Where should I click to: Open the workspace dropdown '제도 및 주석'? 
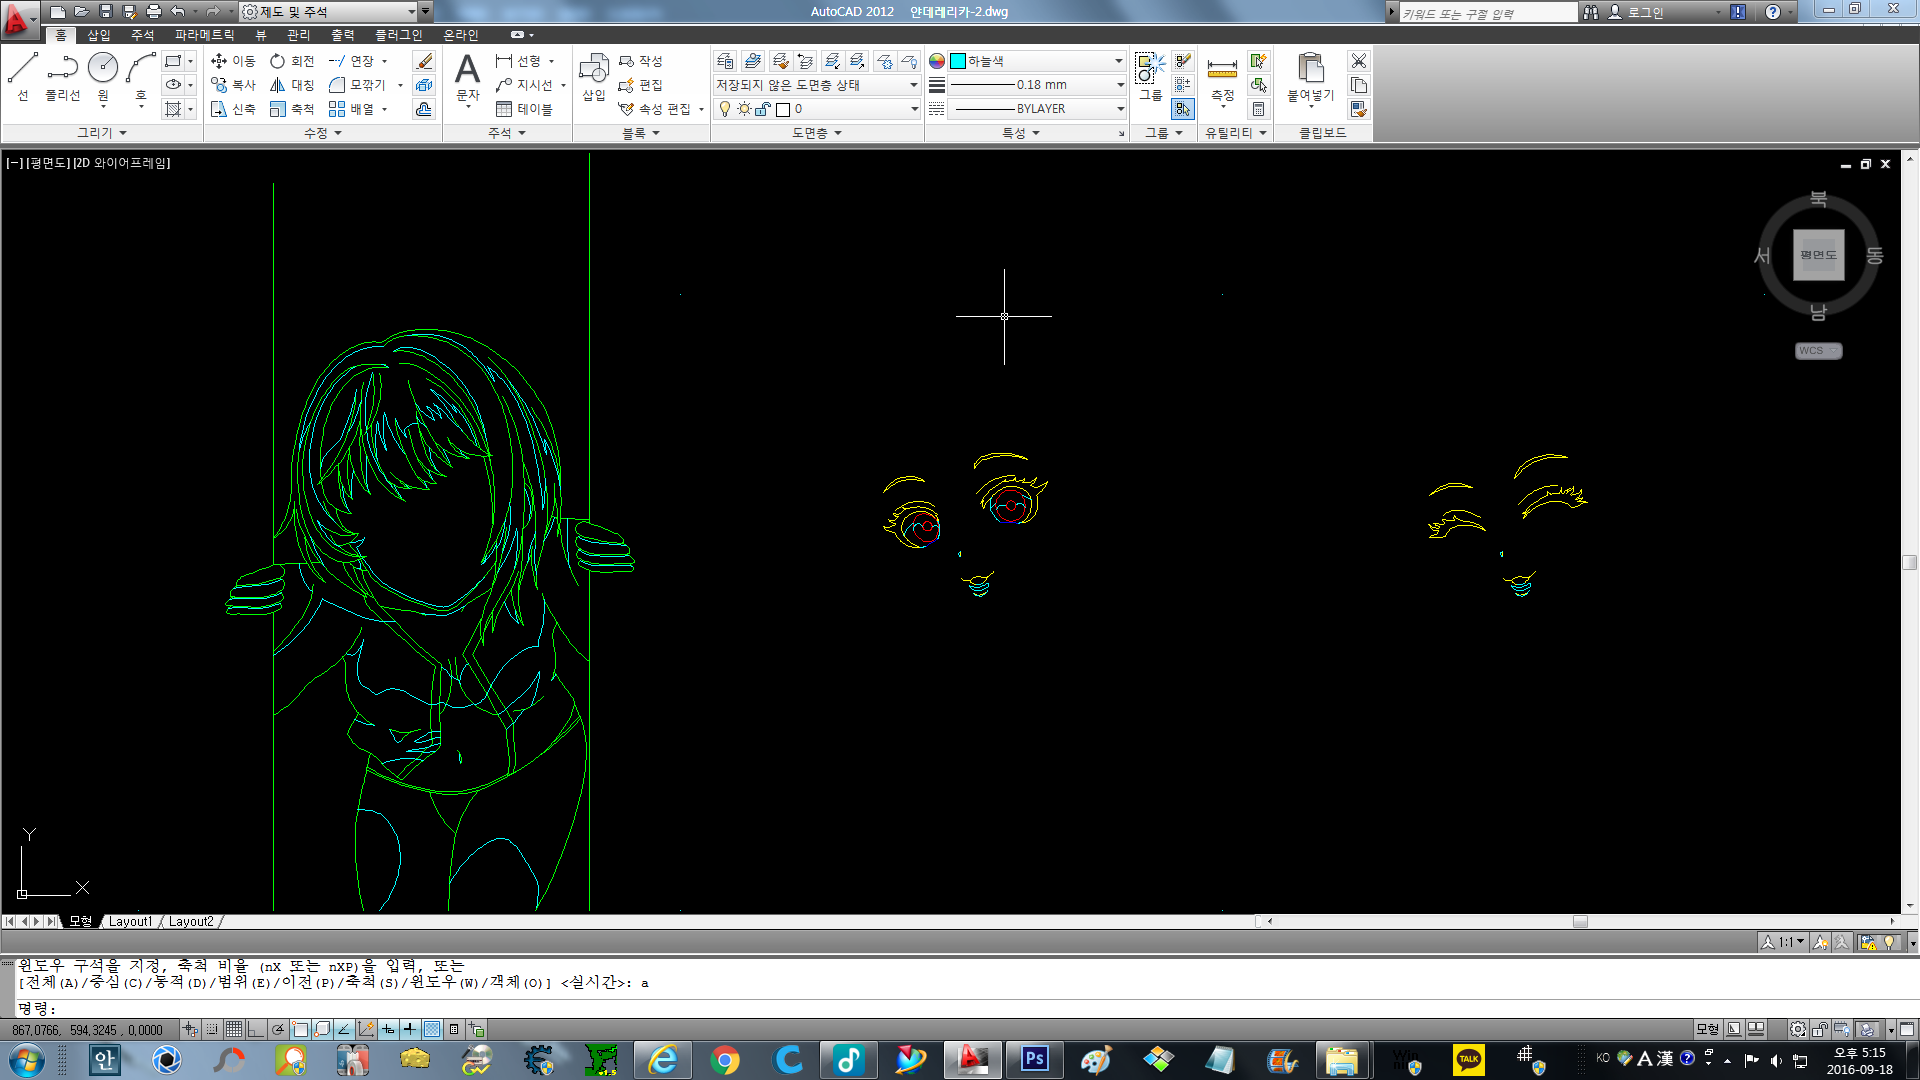[x=330, y=11]
